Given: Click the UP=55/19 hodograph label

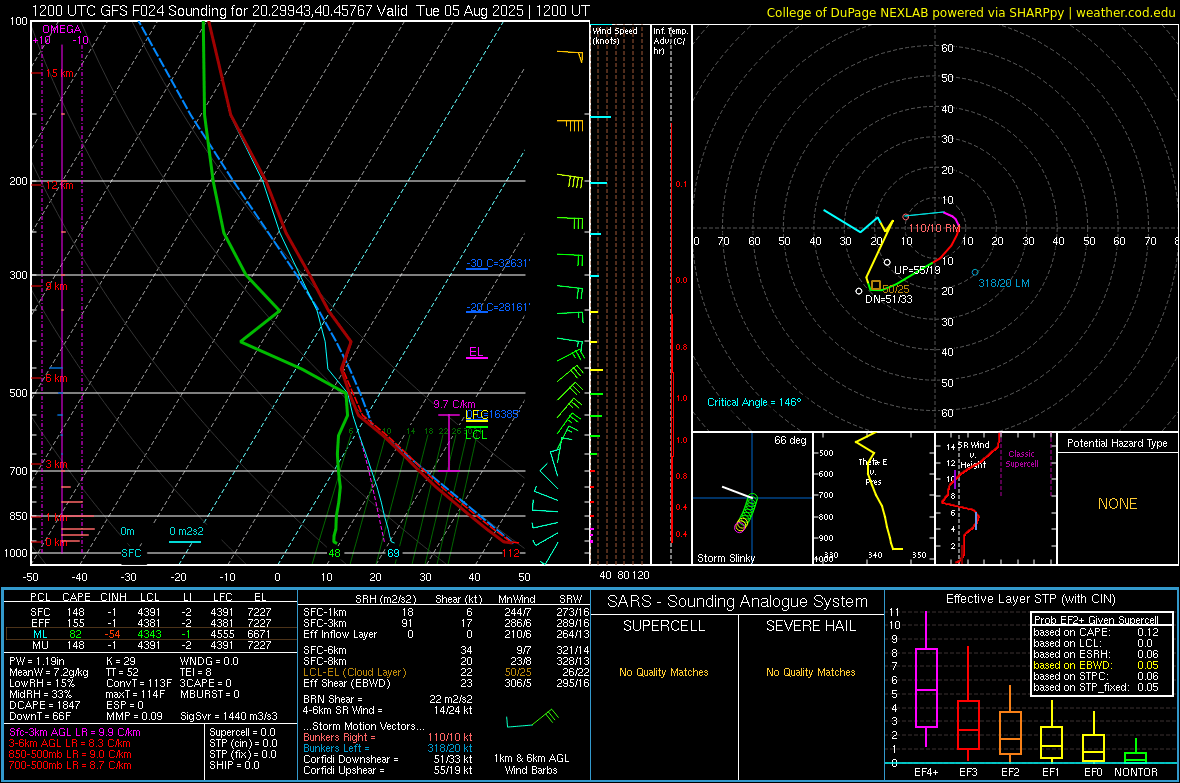Looking at the screenshot, I should [917, 270].
